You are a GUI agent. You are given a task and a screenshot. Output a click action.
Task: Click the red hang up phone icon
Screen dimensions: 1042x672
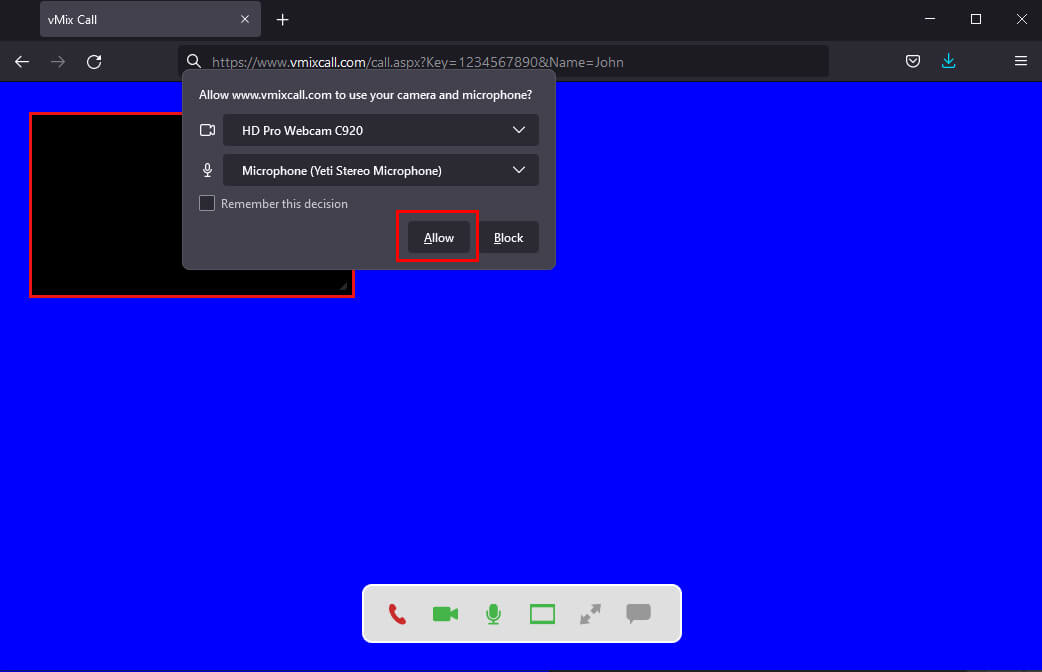tap(397, 614)
